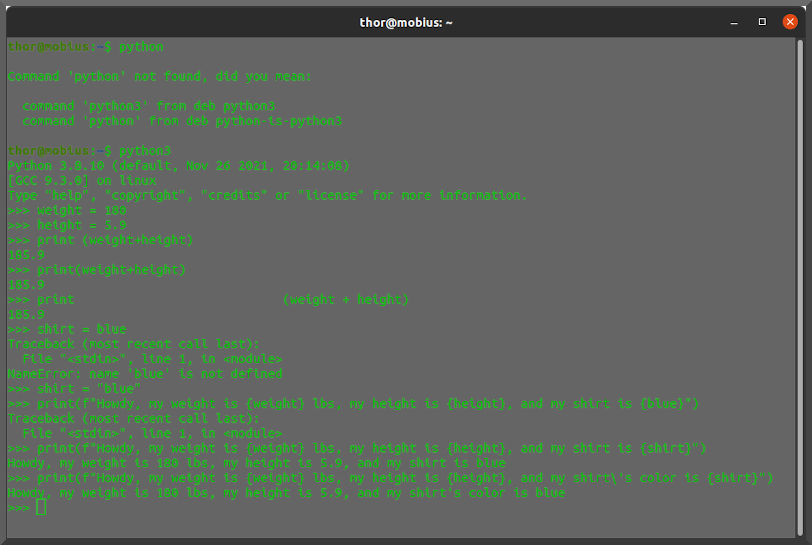Click the 'shirt = blue' line without quotes

(x=81, y=329)
